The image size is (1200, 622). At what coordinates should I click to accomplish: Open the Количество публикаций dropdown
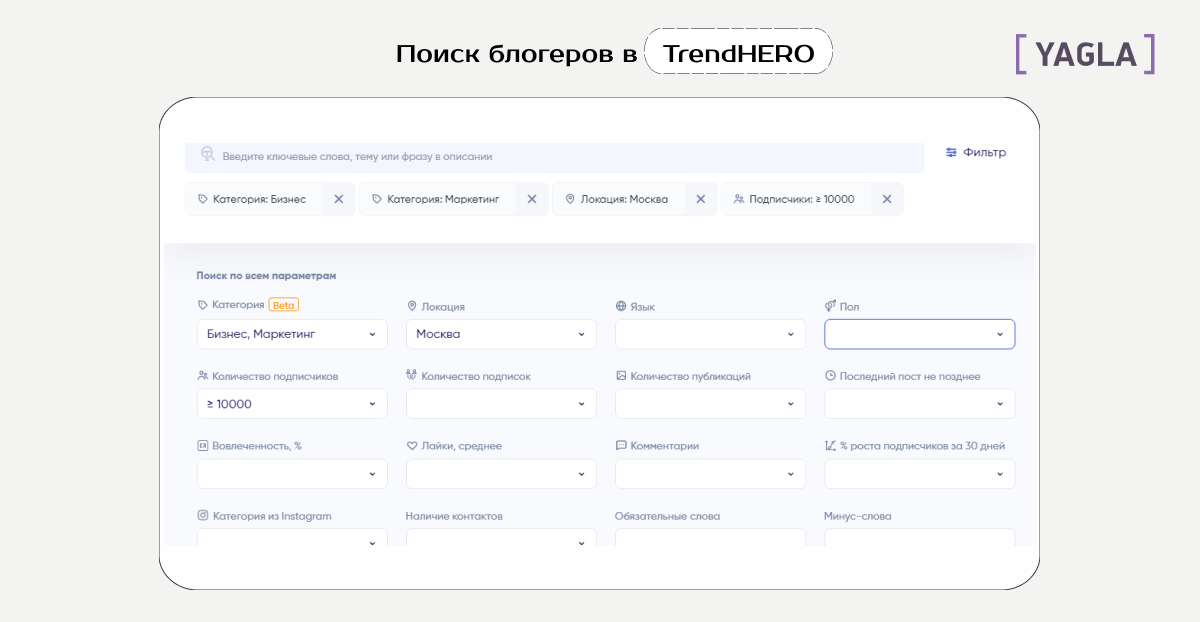click(710, 404)
